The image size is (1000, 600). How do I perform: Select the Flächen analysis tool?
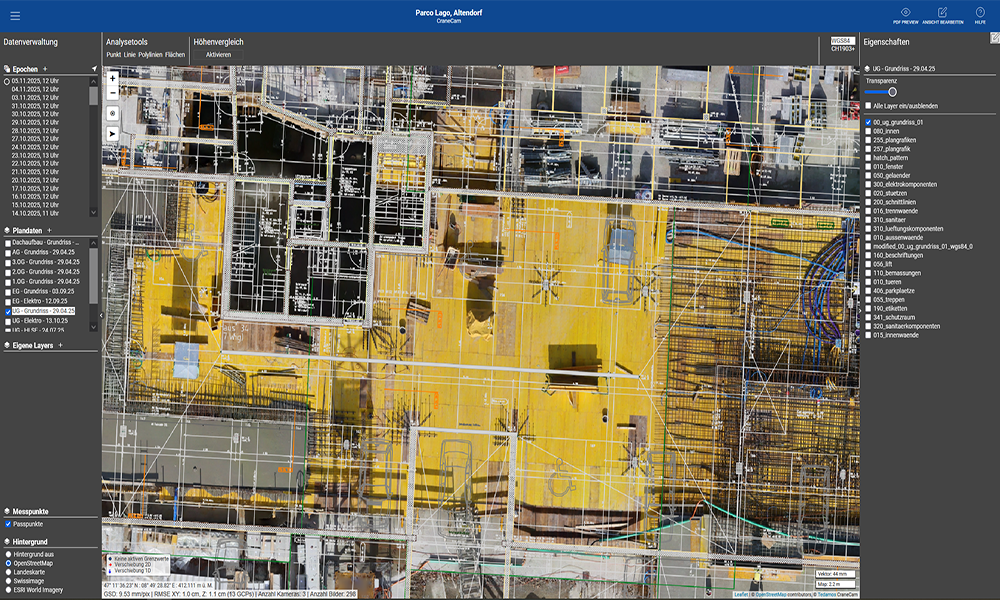coord(175,54)
